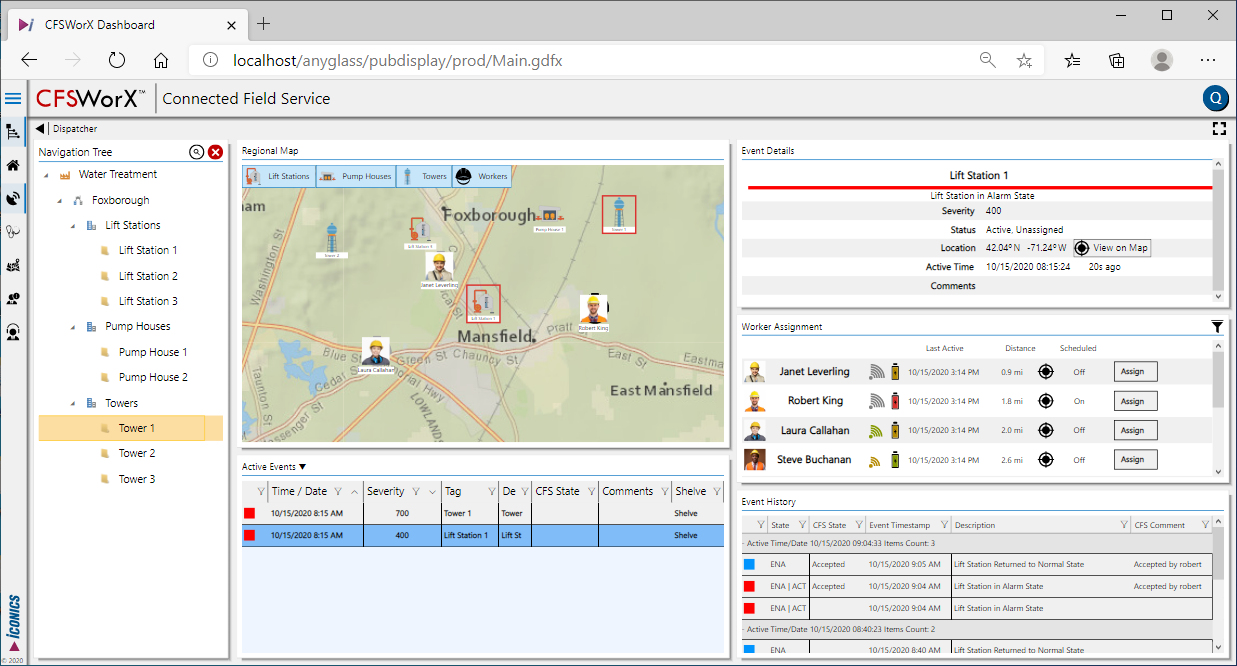
Task: Click the View on Map button
Action: (1111, 248)
